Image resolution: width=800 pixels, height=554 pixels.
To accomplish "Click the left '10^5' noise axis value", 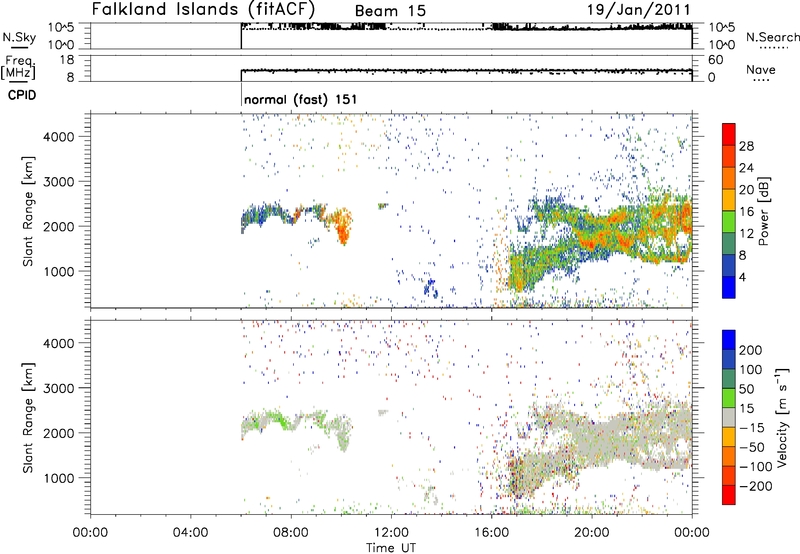I will [x=62, y=28].
